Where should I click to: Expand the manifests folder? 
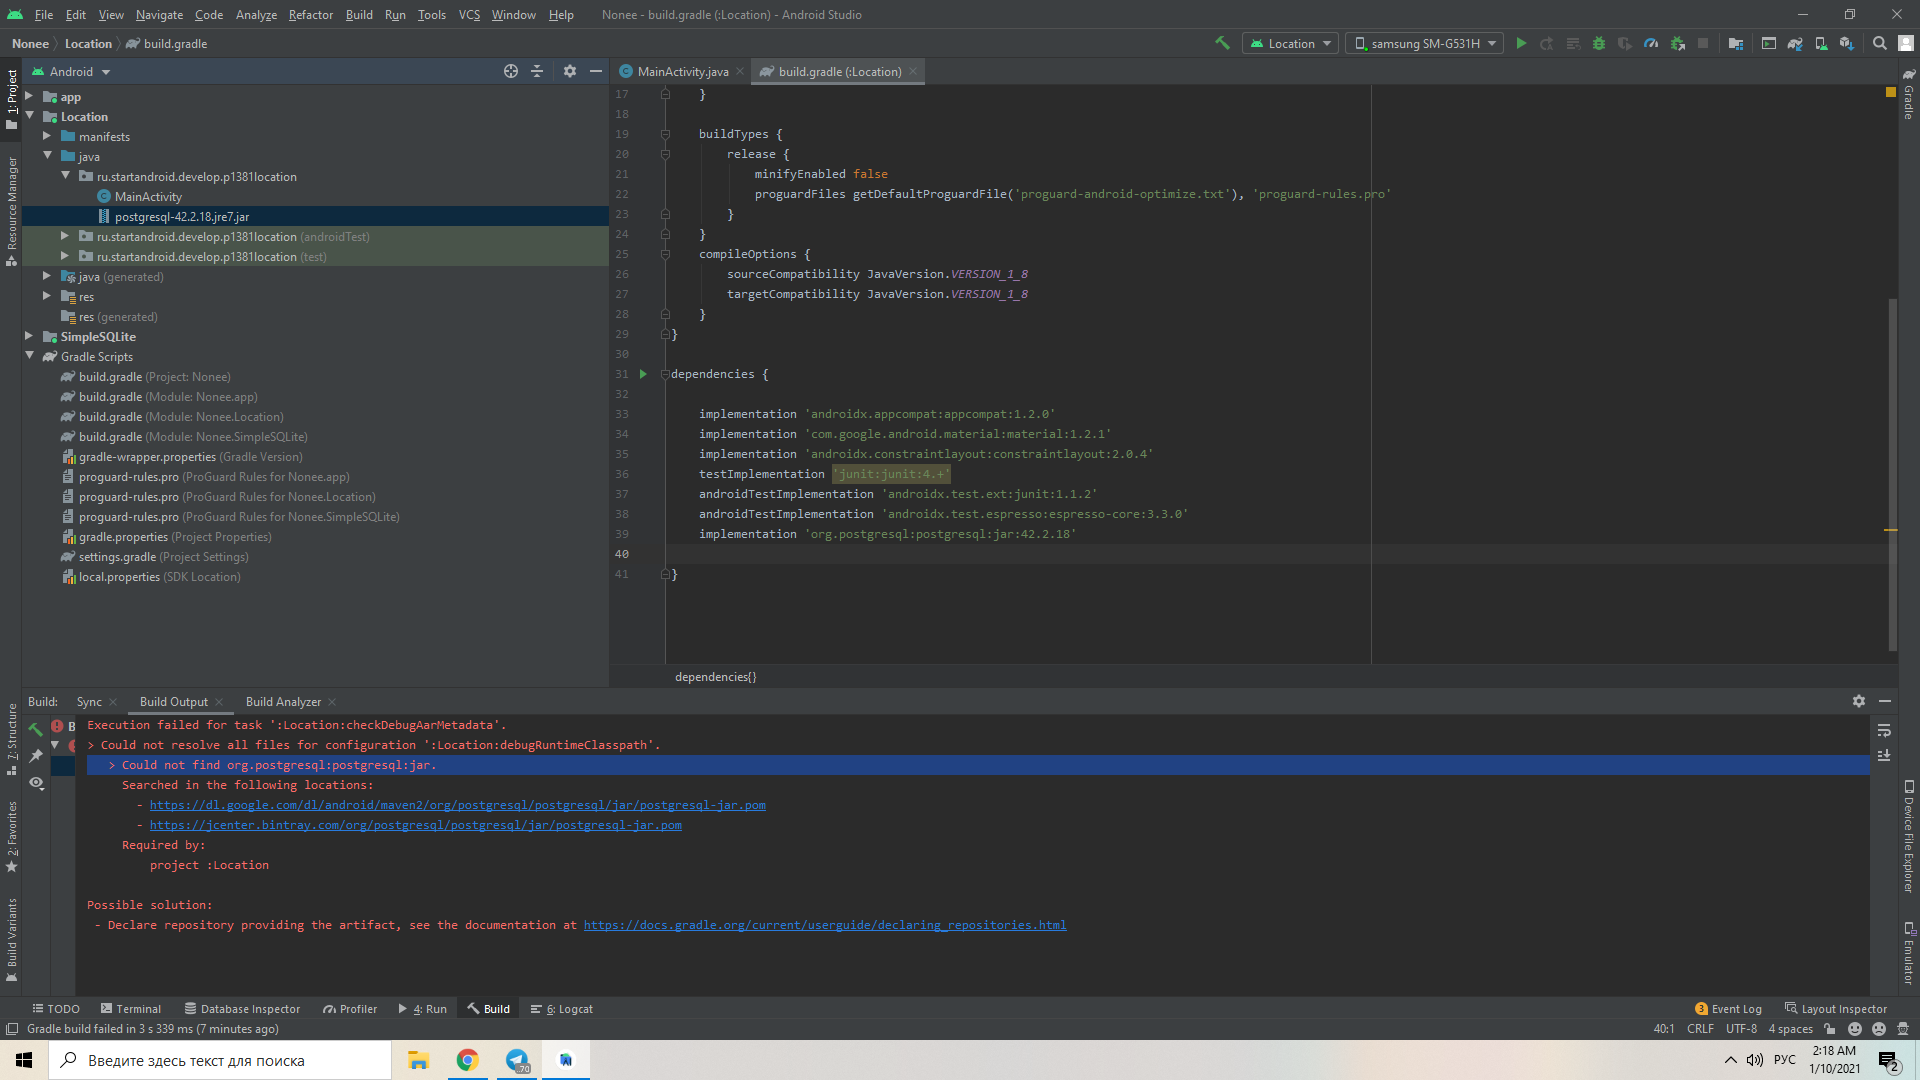(x=47, y=136)
